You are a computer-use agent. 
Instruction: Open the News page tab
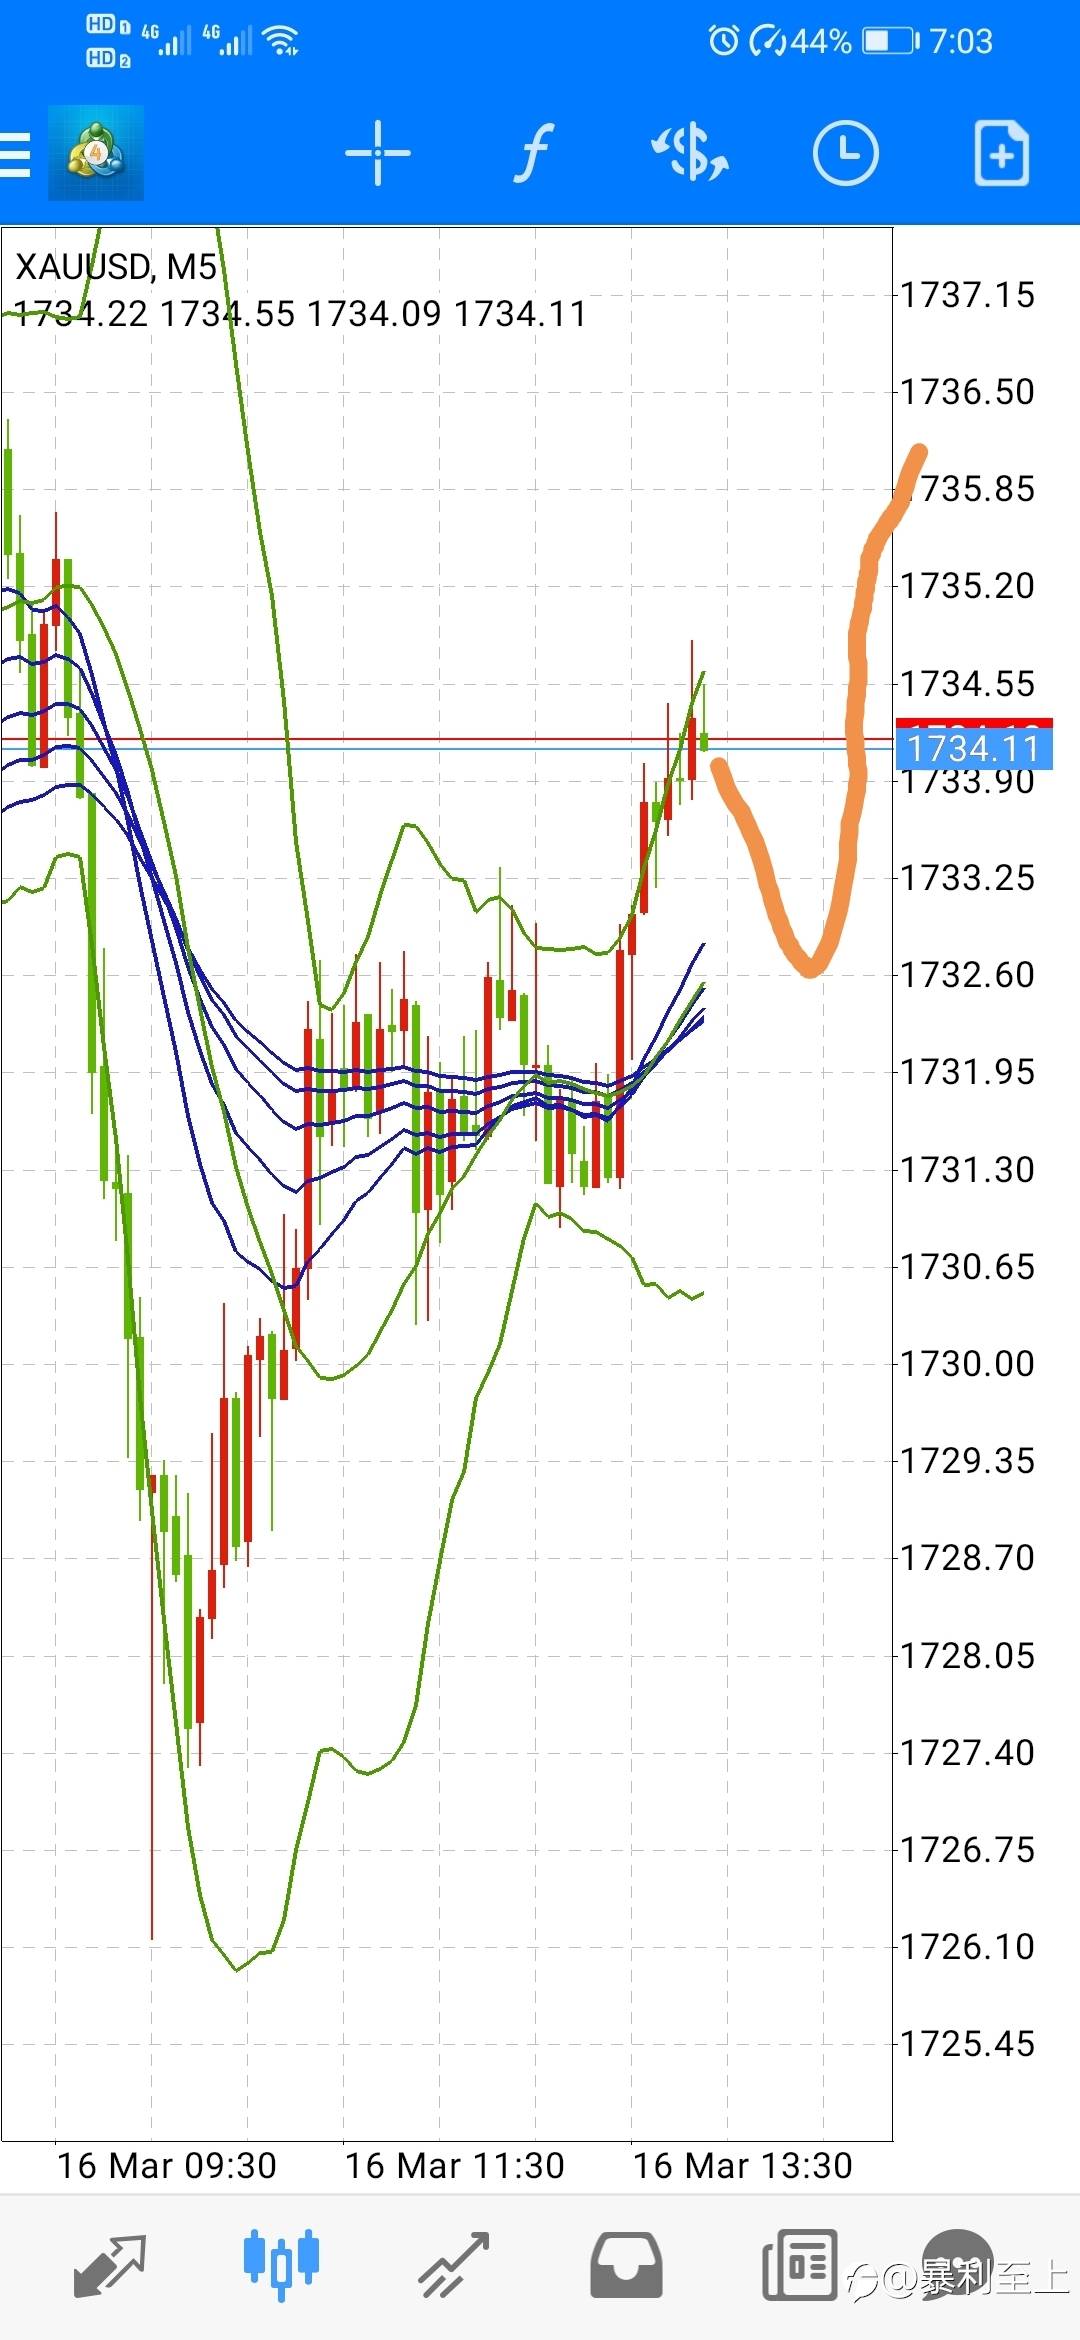tap(799, 2264)
